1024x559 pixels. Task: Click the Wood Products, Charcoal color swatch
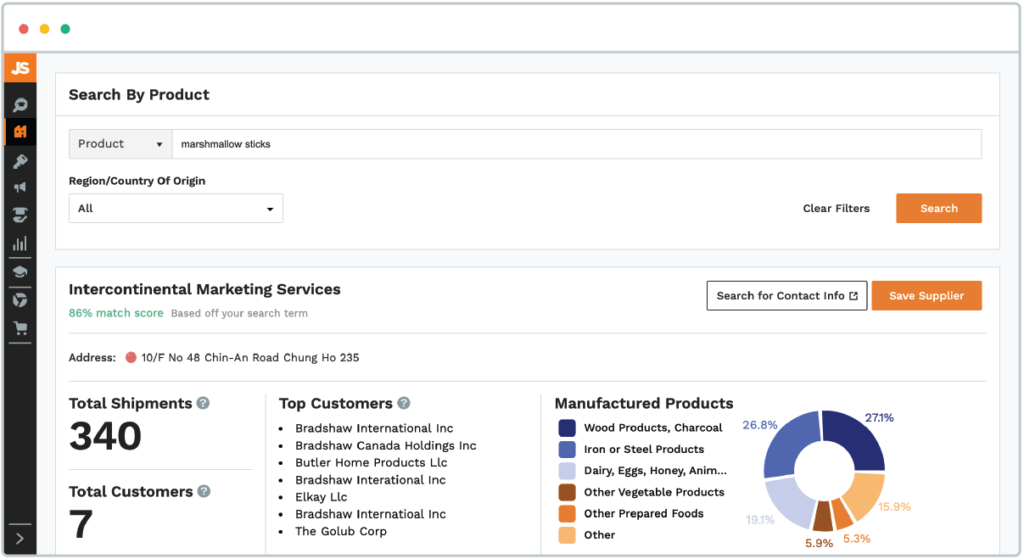567,427
